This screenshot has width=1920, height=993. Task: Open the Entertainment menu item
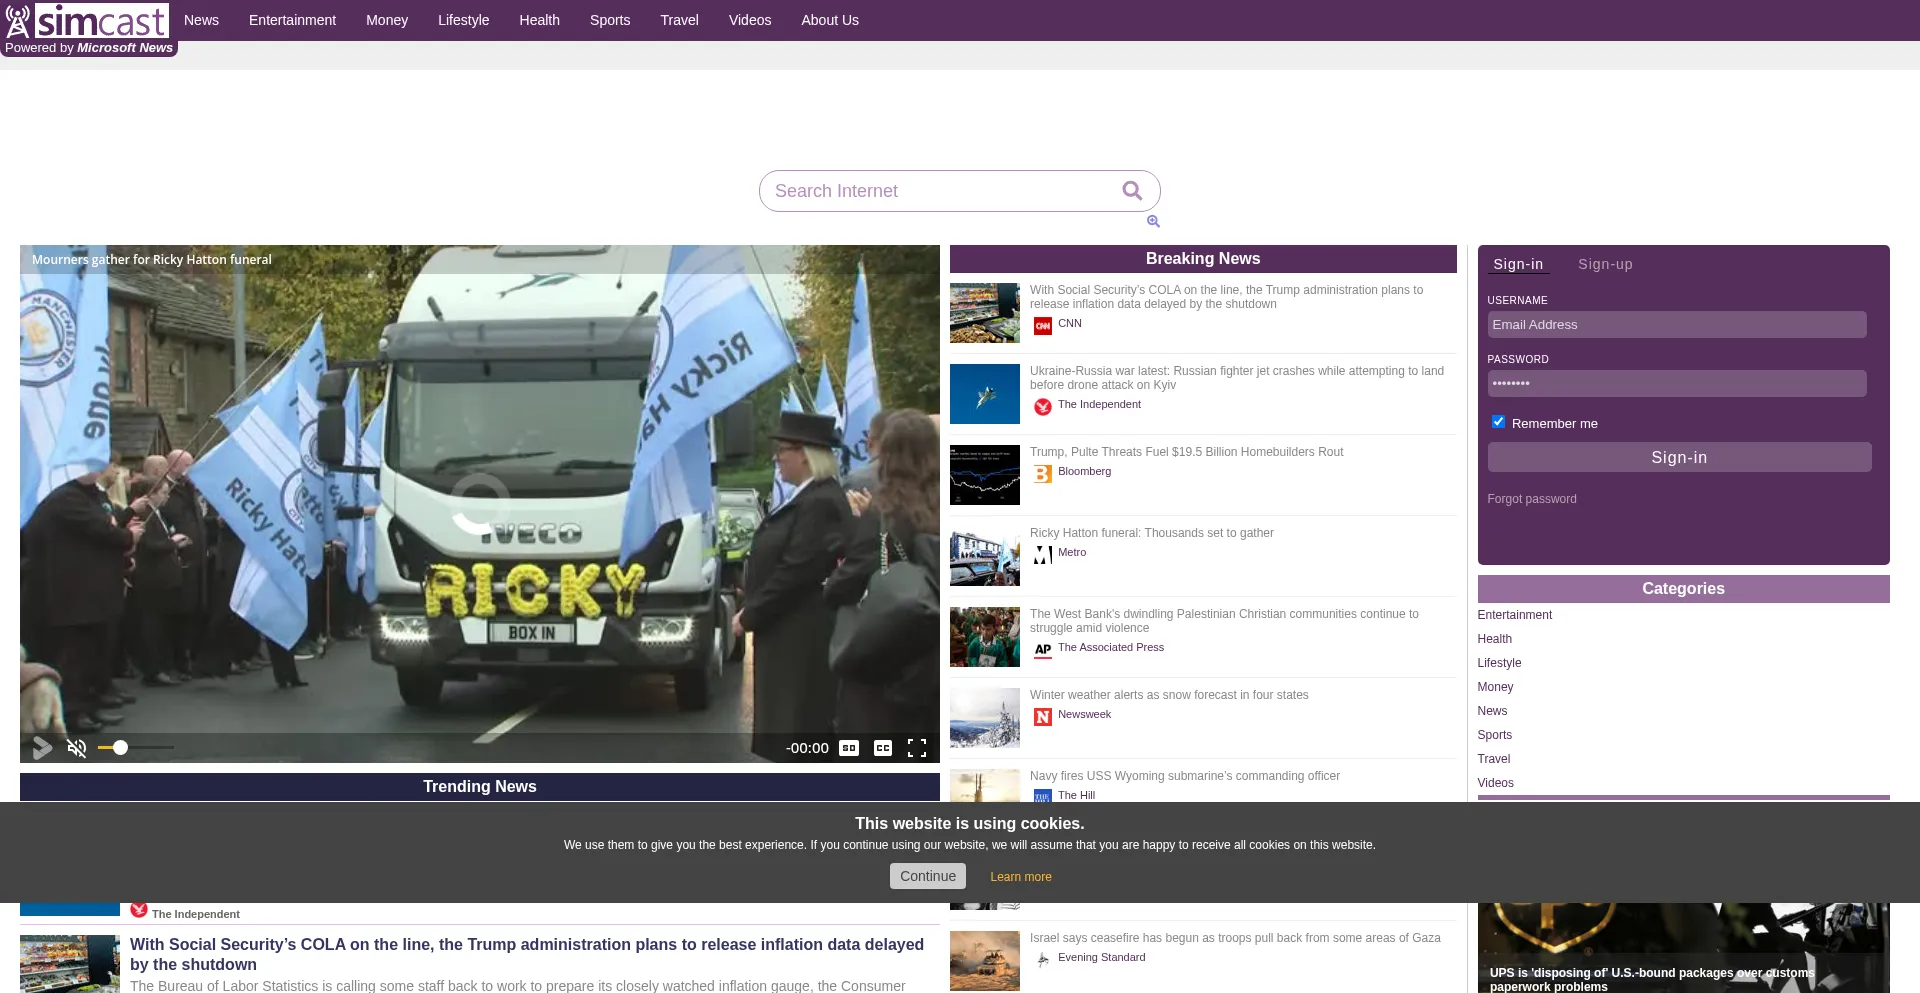click(292, 20)
